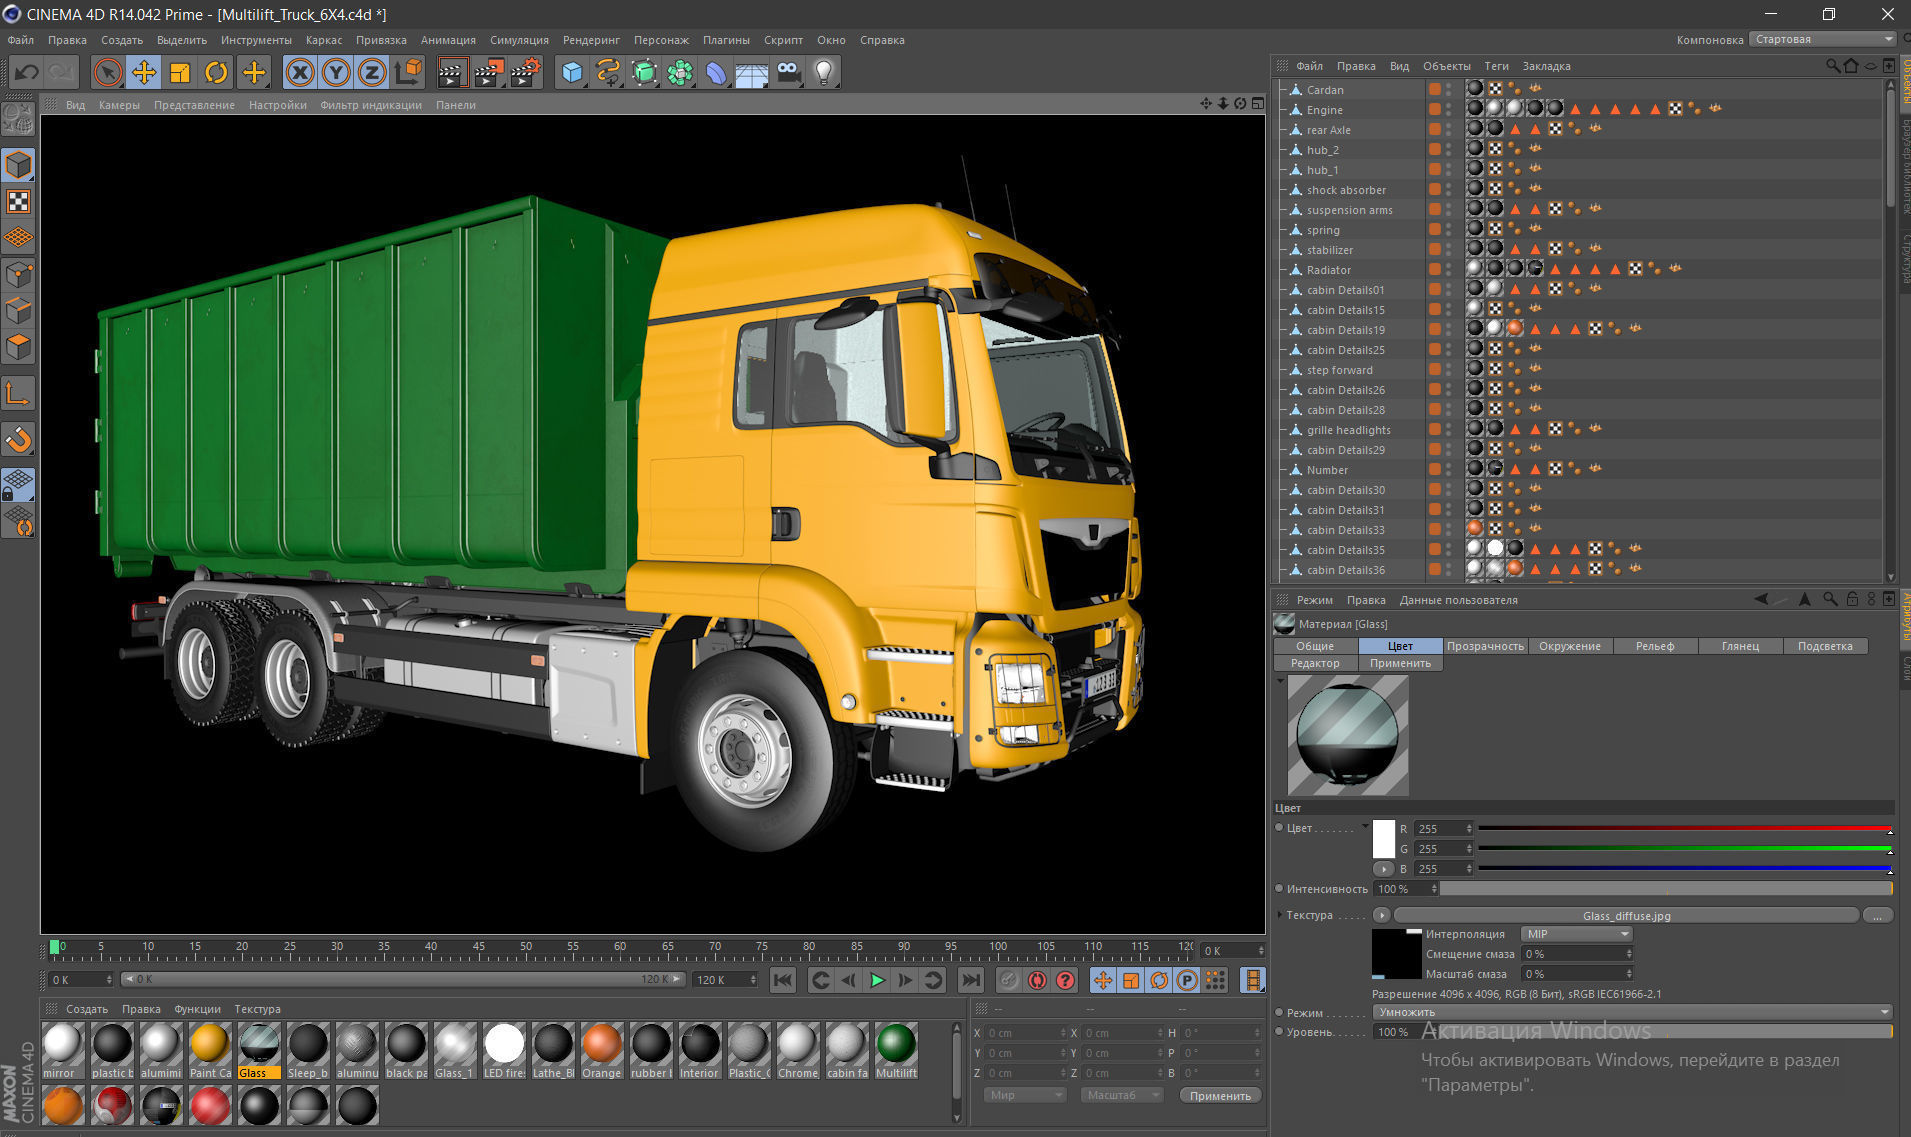
Task: Go to start of animation
Action: pyautogui.click(x=783, y=980)
